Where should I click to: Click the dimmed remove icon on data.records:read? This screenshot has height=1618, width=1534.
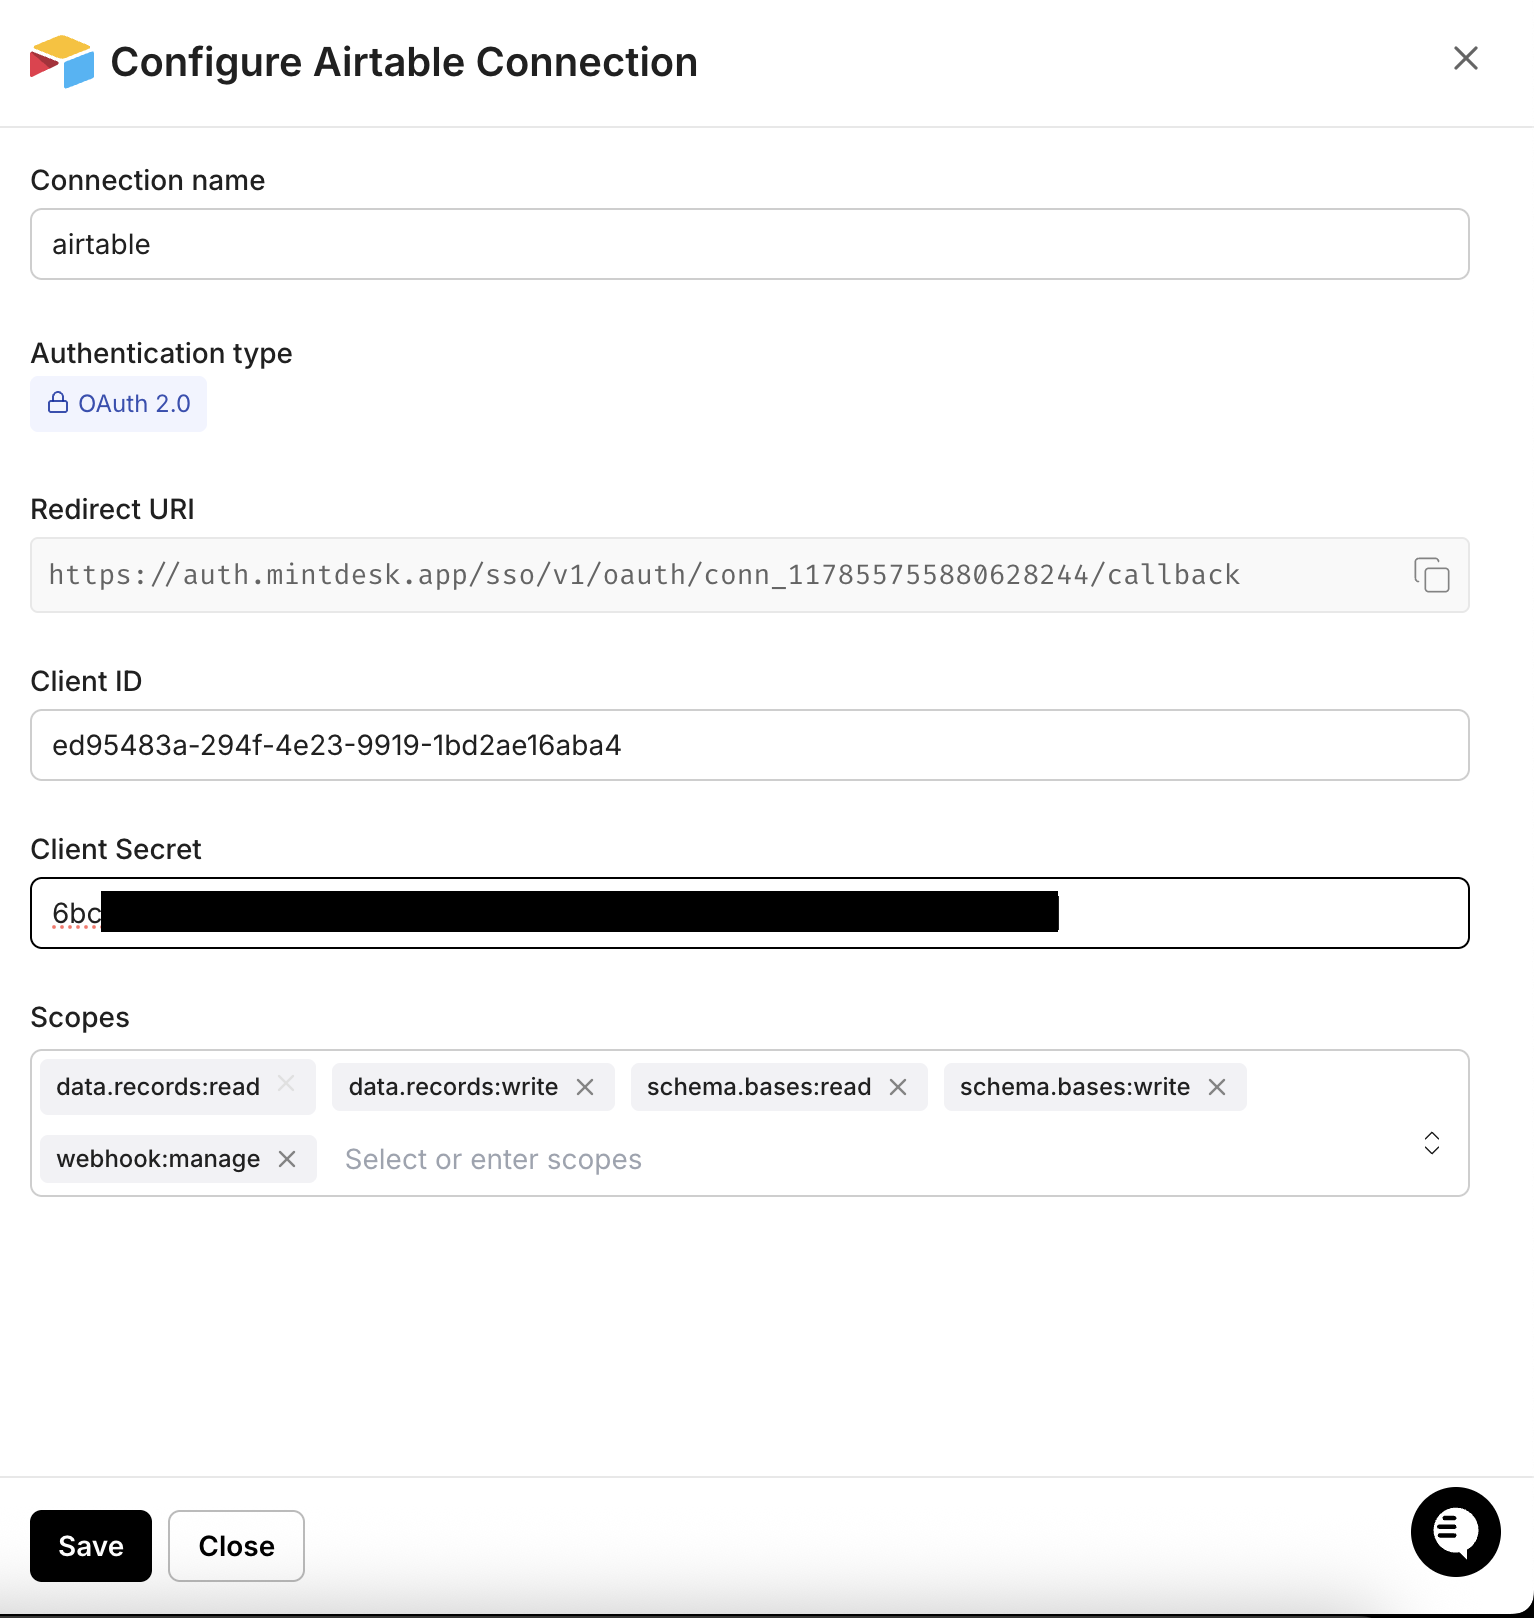pyautogui.click(x=285, y=1086)
